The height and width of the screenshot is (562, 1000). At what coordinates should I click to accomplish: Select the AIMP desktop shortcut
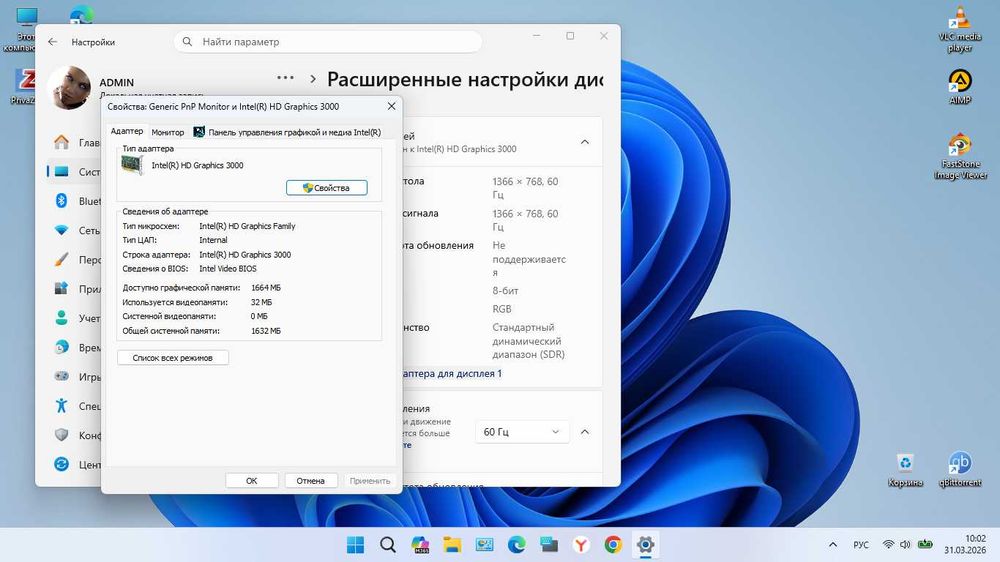click(960, 87)
